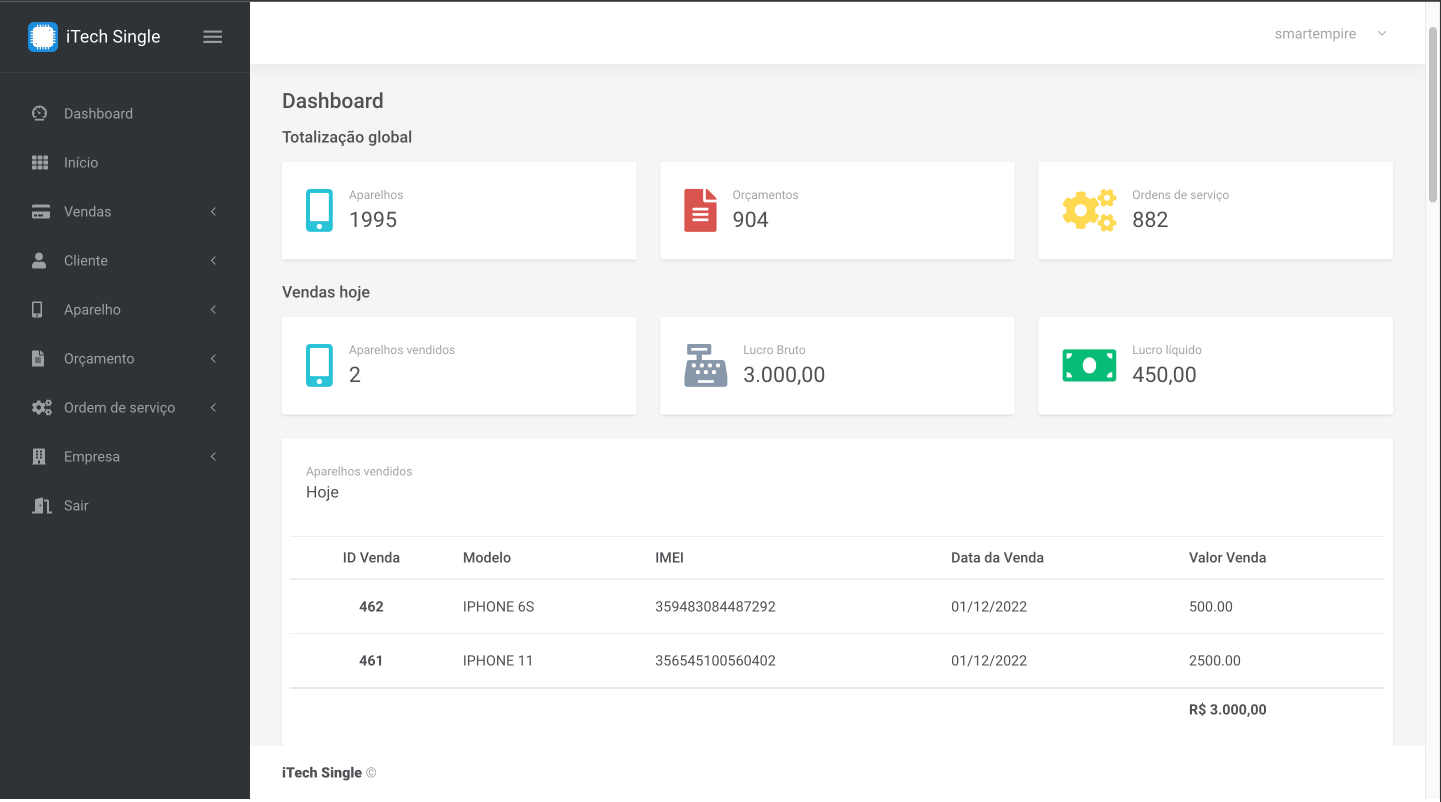This screenshot has height=802, width=1441.
Task: Expand the Empresa submenu chevron
Action: (213, 457)
